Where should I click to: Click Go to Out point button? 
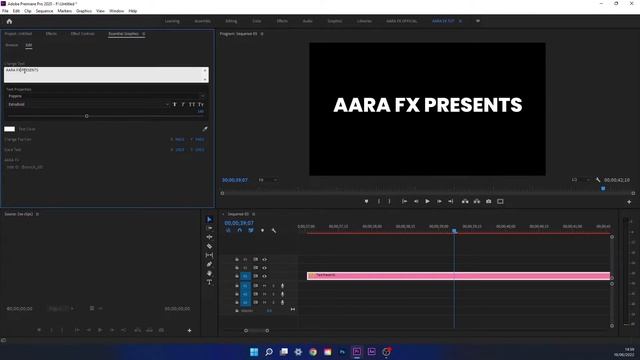point(451,201)
